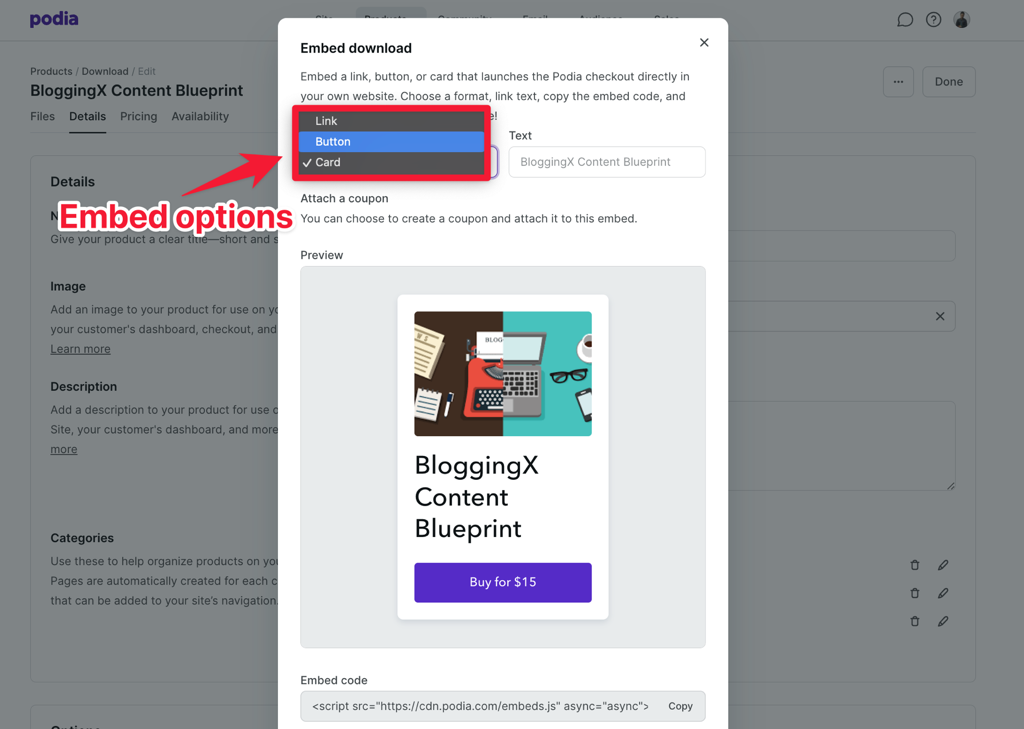Clear the field using the X icon
This screenshot has height=729, width=1024.
[x=940, y=316]
